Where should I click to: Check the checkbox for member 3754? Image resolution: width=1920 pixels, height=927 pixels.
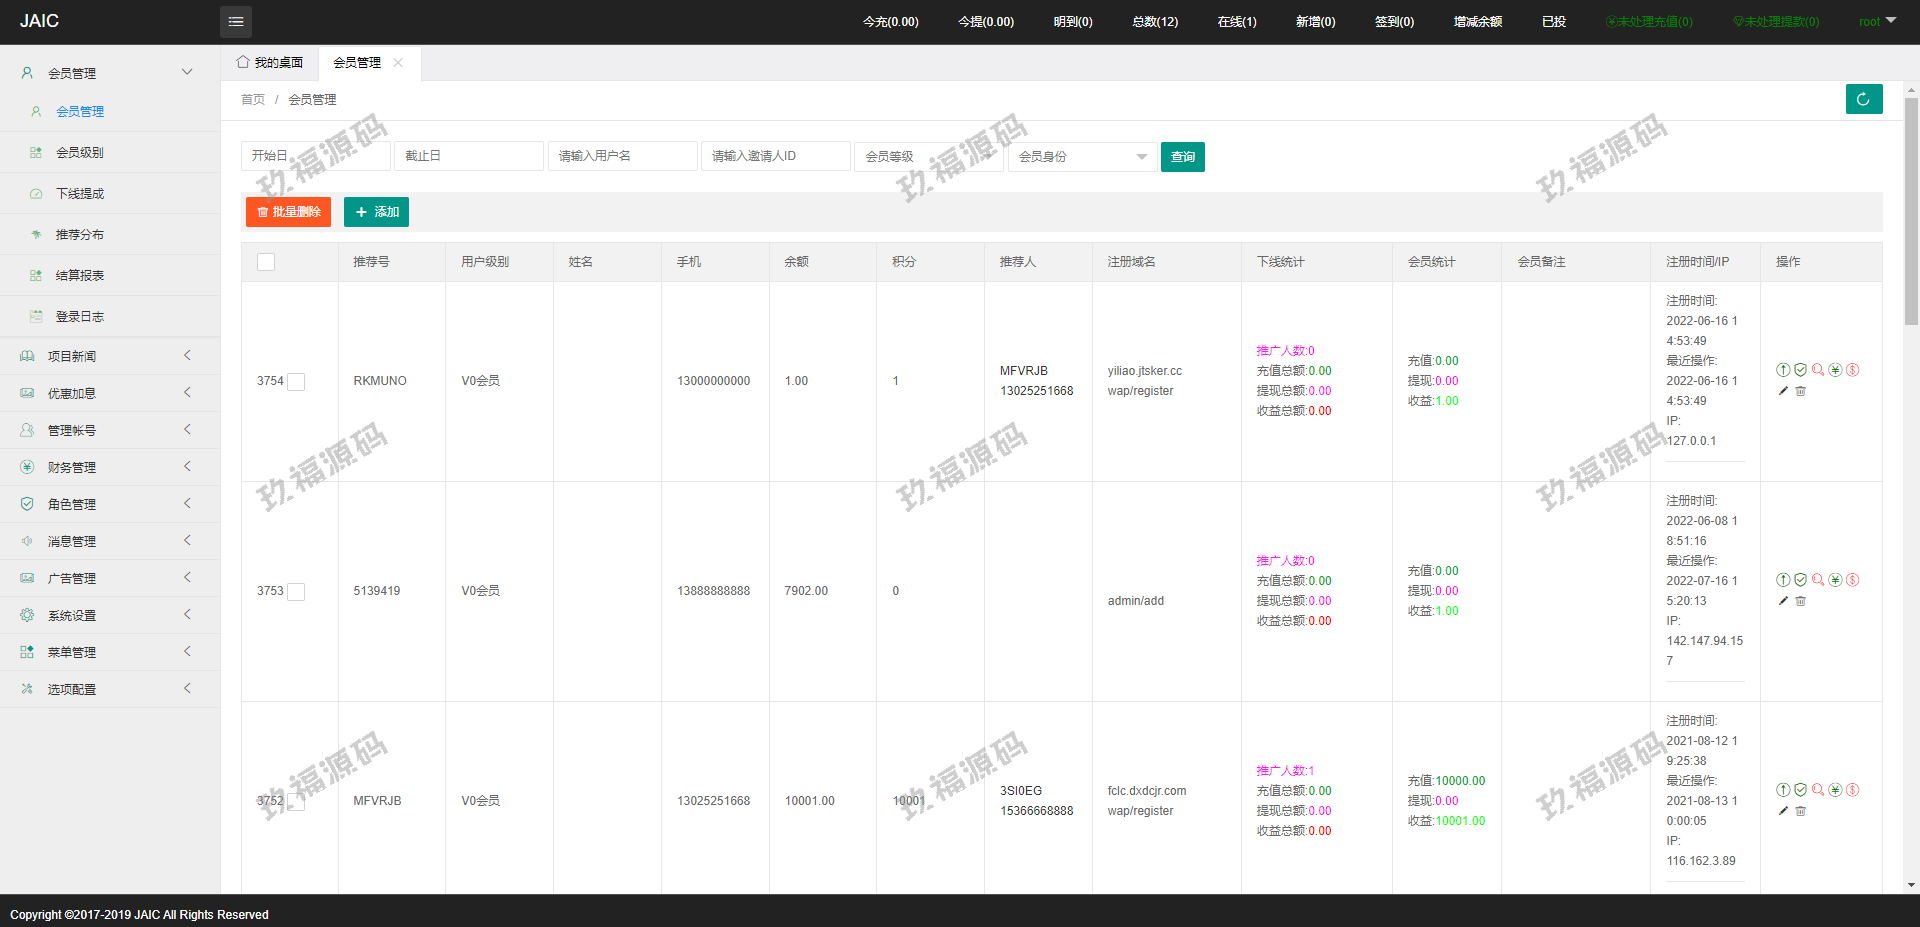pyautogui.click(x=296, y=382)
